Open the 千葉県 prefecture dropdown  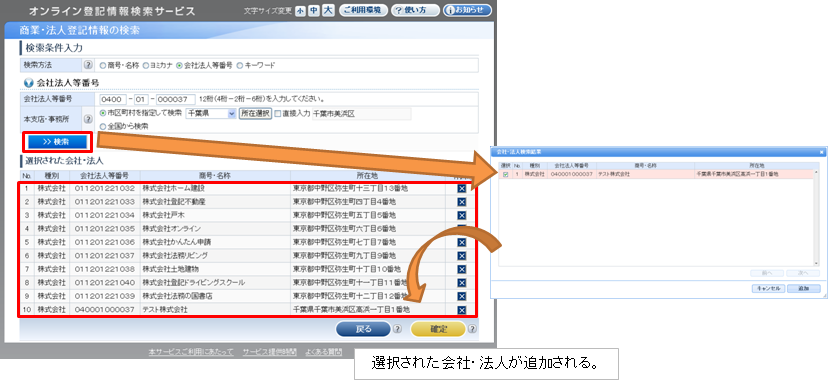click(x=211, y=113)
